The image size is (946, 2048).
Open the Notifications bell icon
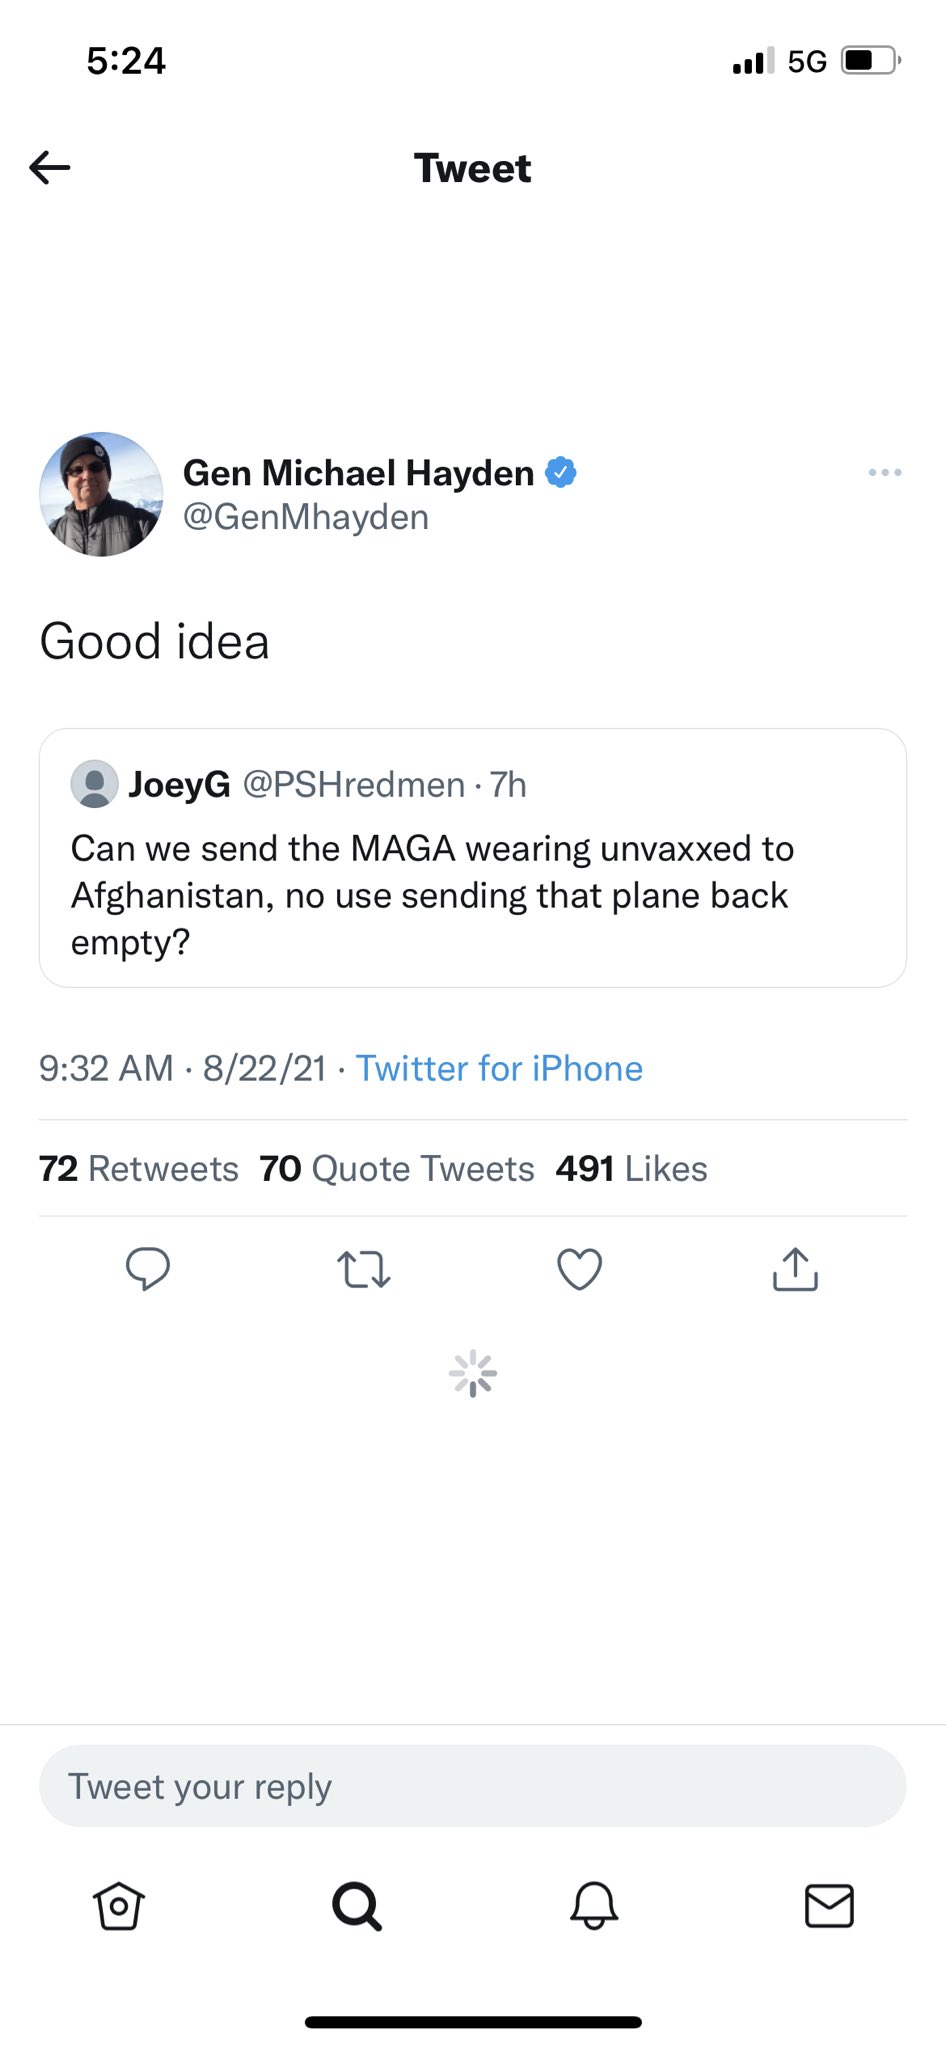click(x=594, y=1905)
